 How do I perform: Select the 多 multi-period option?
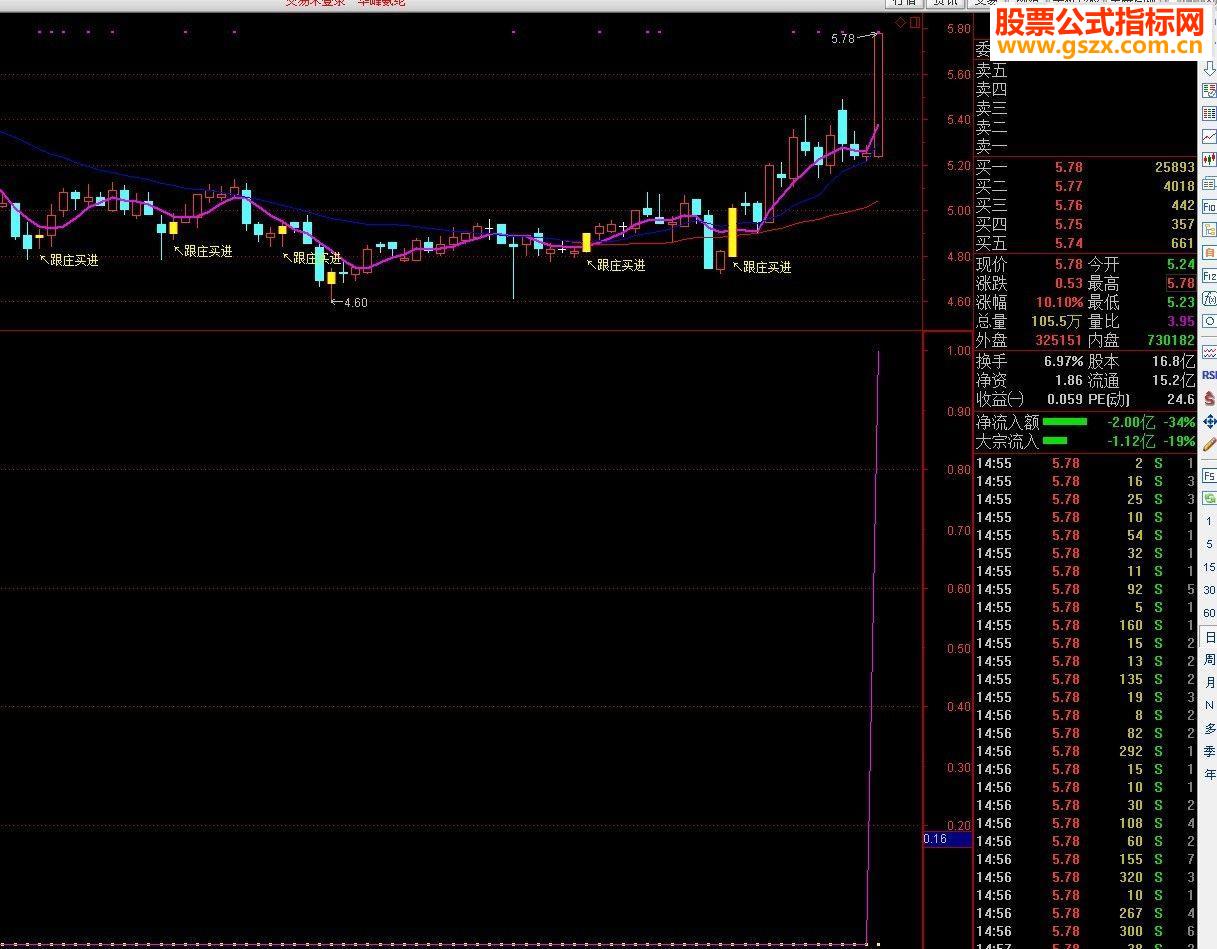click(1209, 729)
